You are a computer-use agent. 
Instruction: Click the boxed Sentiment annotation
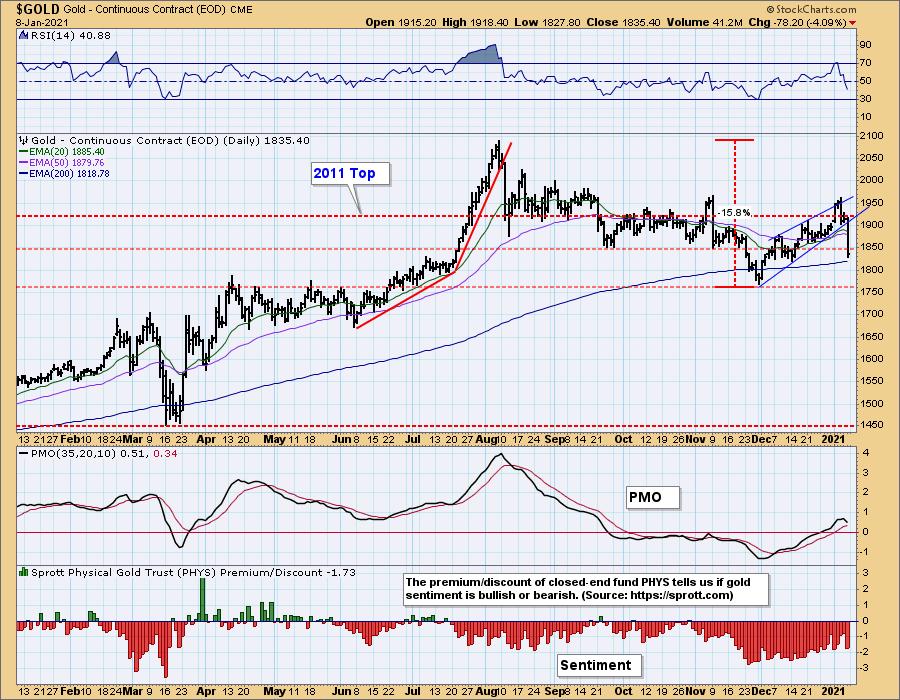599,666
